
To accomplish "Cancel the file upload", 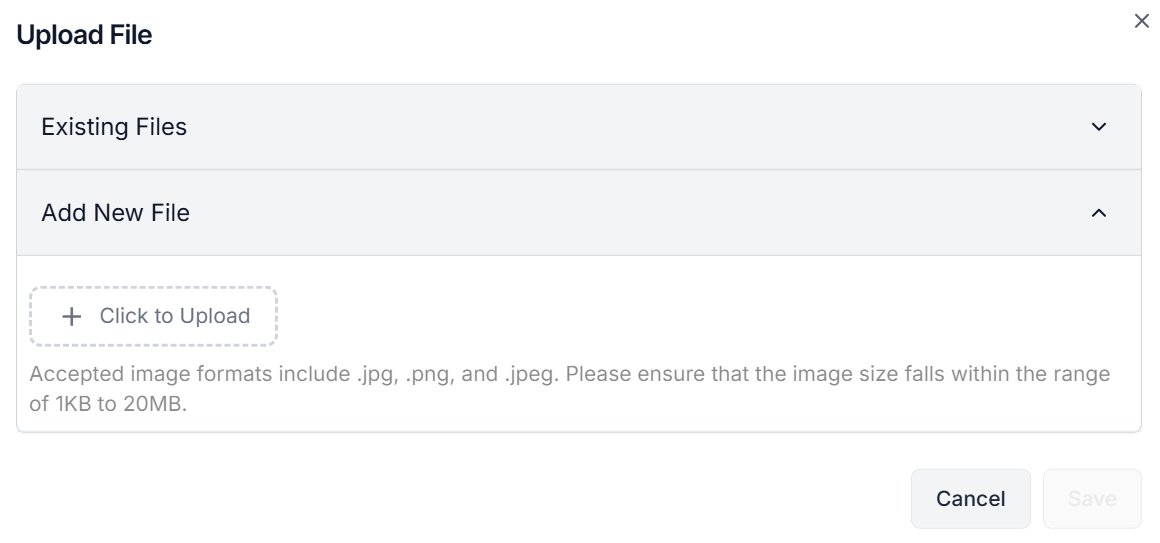I will click(x=970, y=498).
